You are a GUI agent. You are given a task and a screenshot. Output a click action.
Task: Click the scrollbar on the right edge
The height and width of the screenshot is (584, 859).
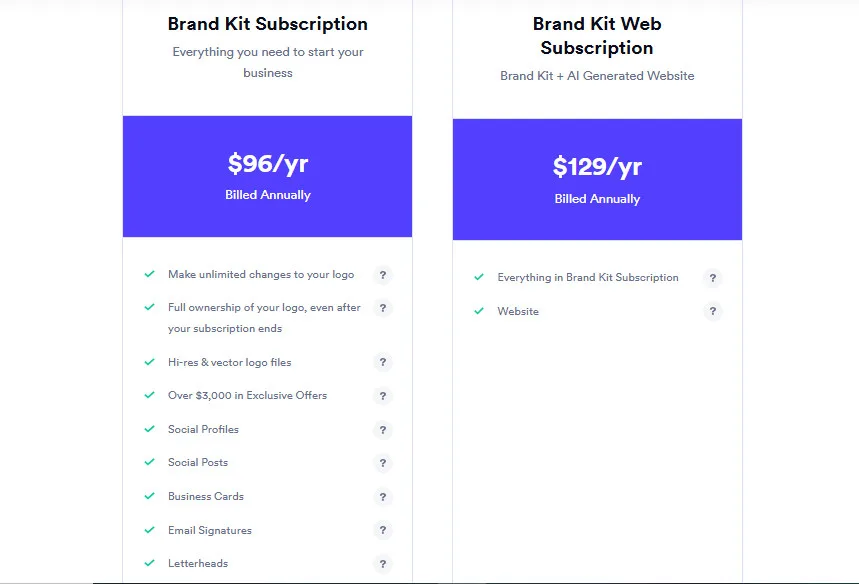[x=853, y=290]
